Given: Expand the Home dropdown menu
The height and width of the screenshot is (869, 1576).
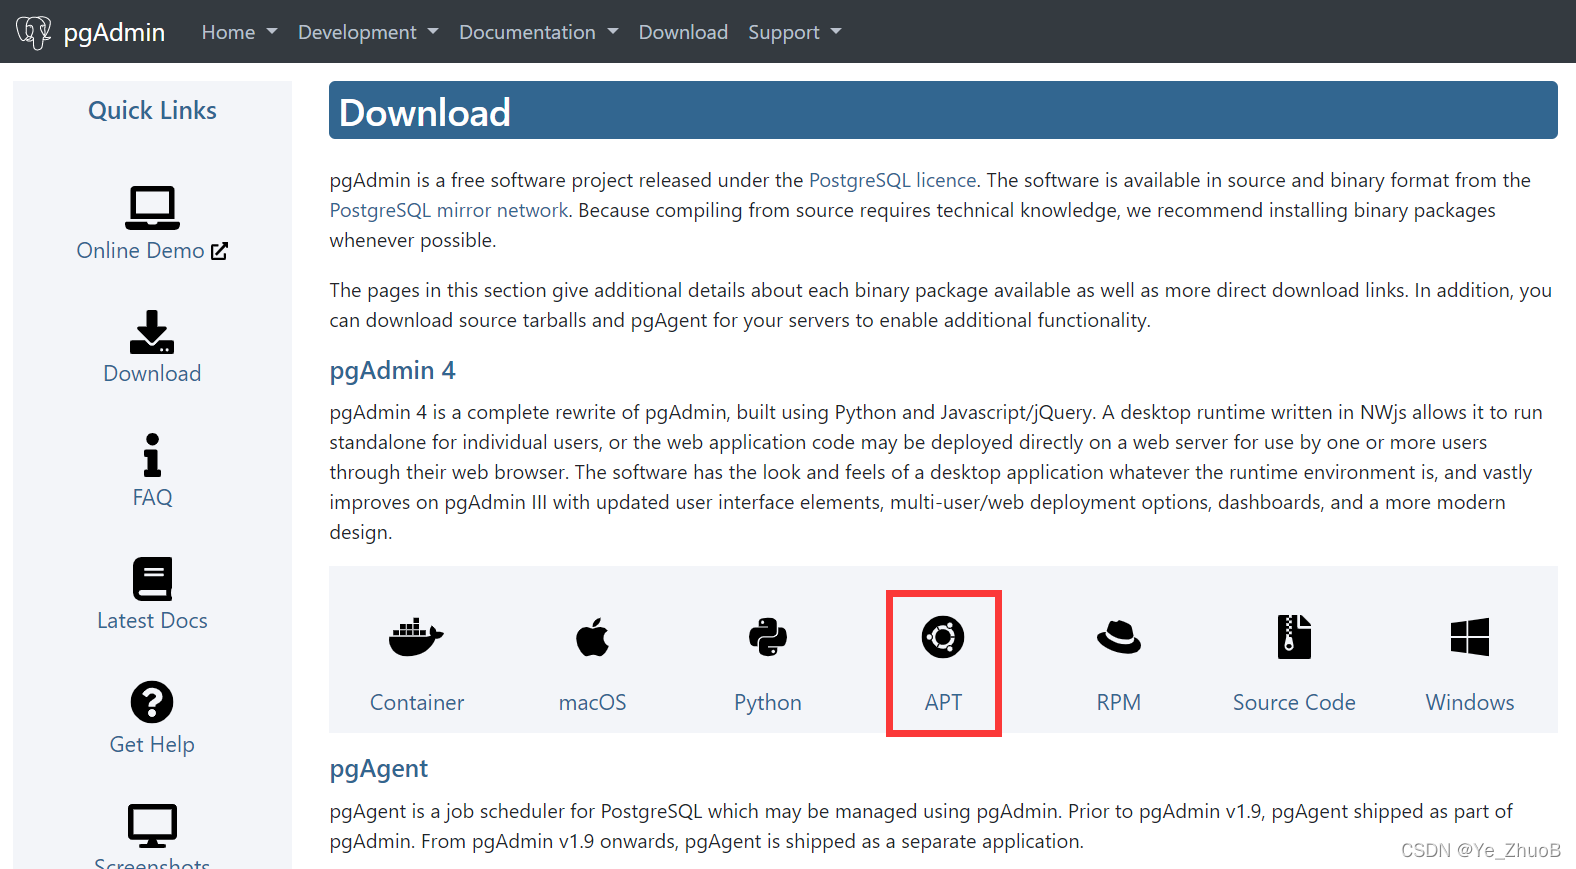Looking at the screenshot, I should click(239, 32).
